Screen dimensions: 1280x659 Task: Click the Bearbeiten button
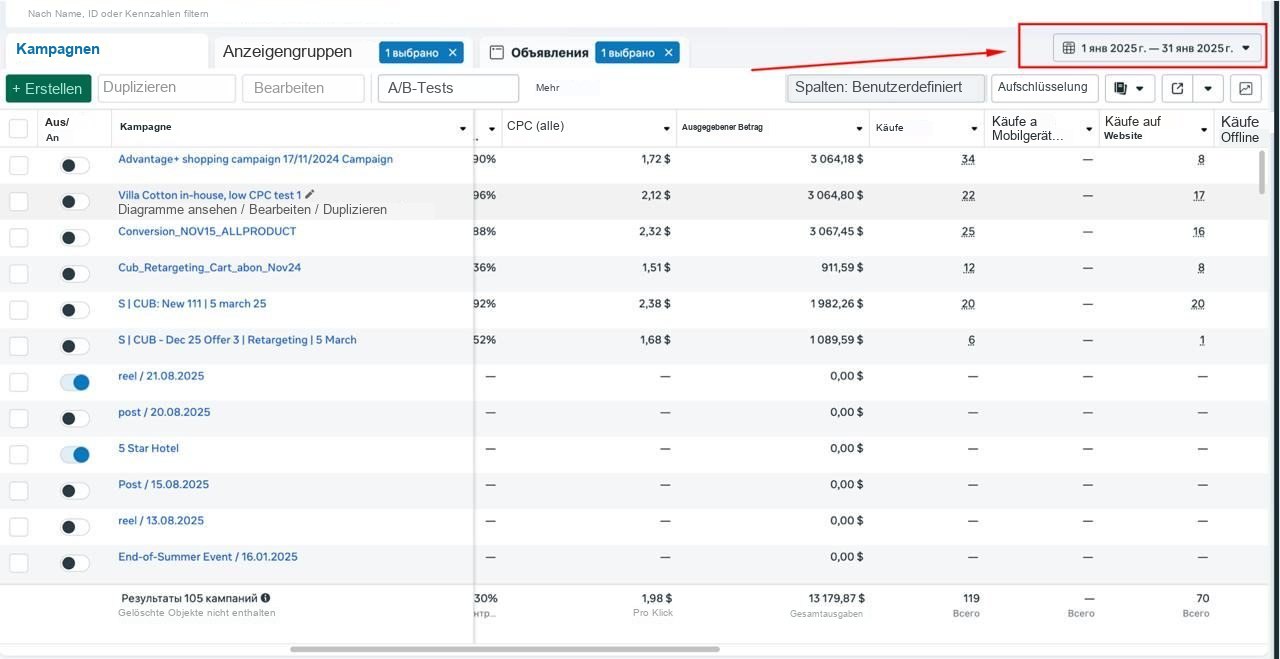303,88
